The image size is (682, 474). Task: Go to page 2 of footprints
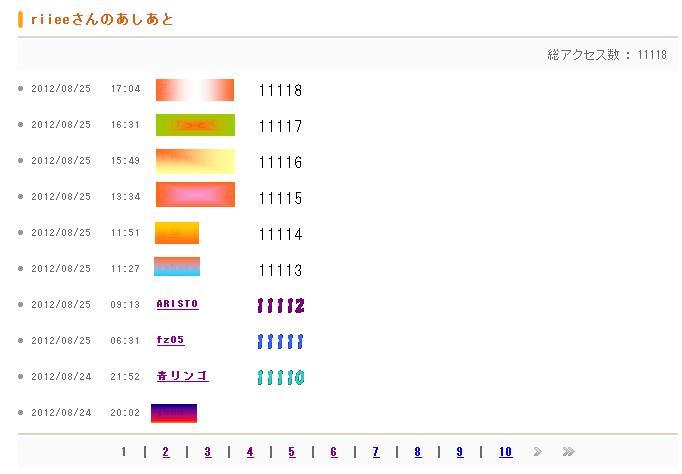click(166, 452)
